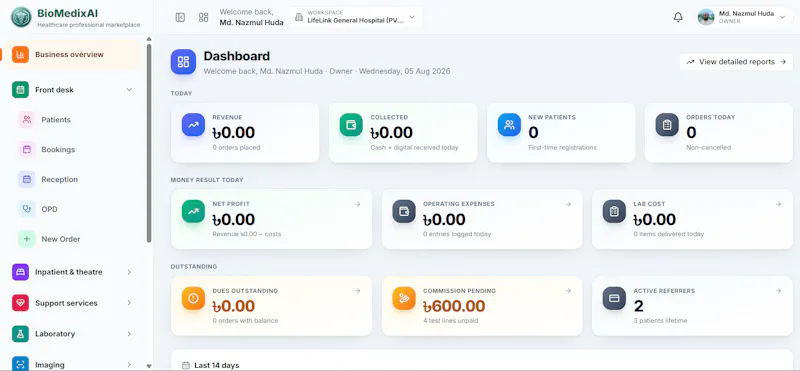800x371 pixels.
Task: Collapse the Front desk section chevron
Action: point(129,90)
